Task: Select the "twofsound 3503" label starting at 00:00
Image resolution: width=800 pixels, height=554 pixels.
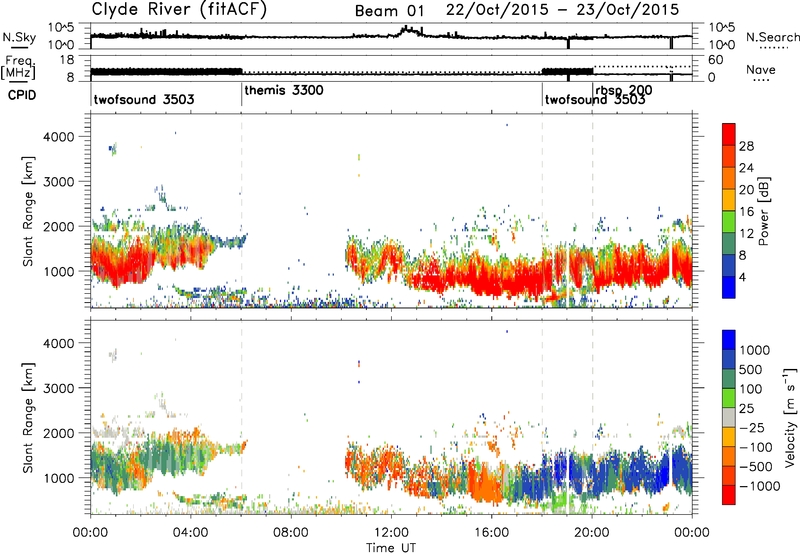Action: pyautogui.click(x=144, y=99)
